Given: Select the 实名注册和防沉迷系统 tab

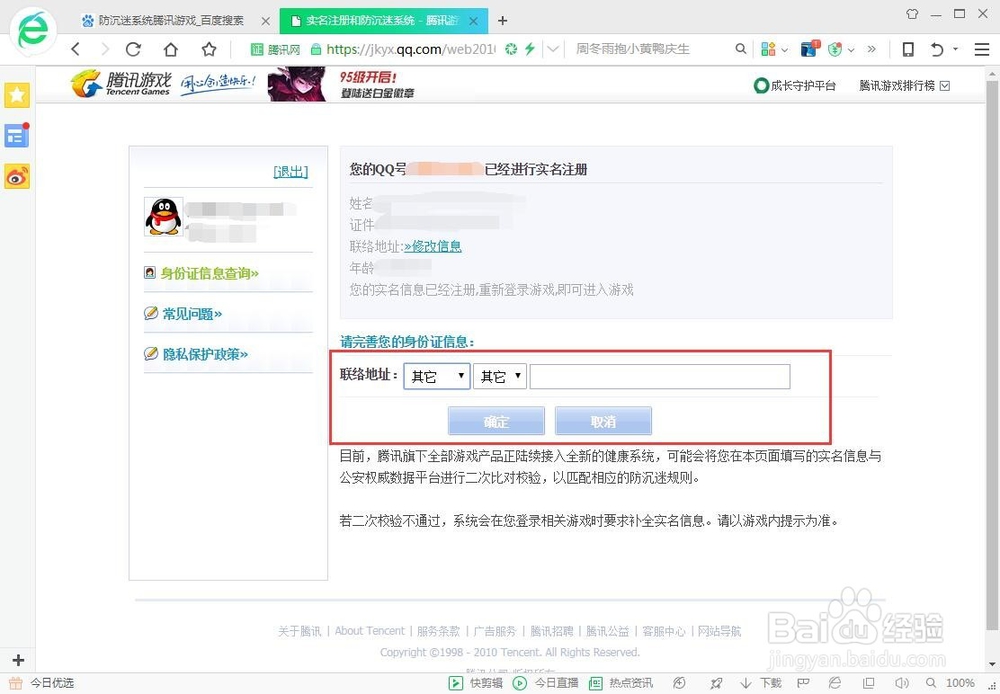Looking at the screenshot, I should (384, 20).
